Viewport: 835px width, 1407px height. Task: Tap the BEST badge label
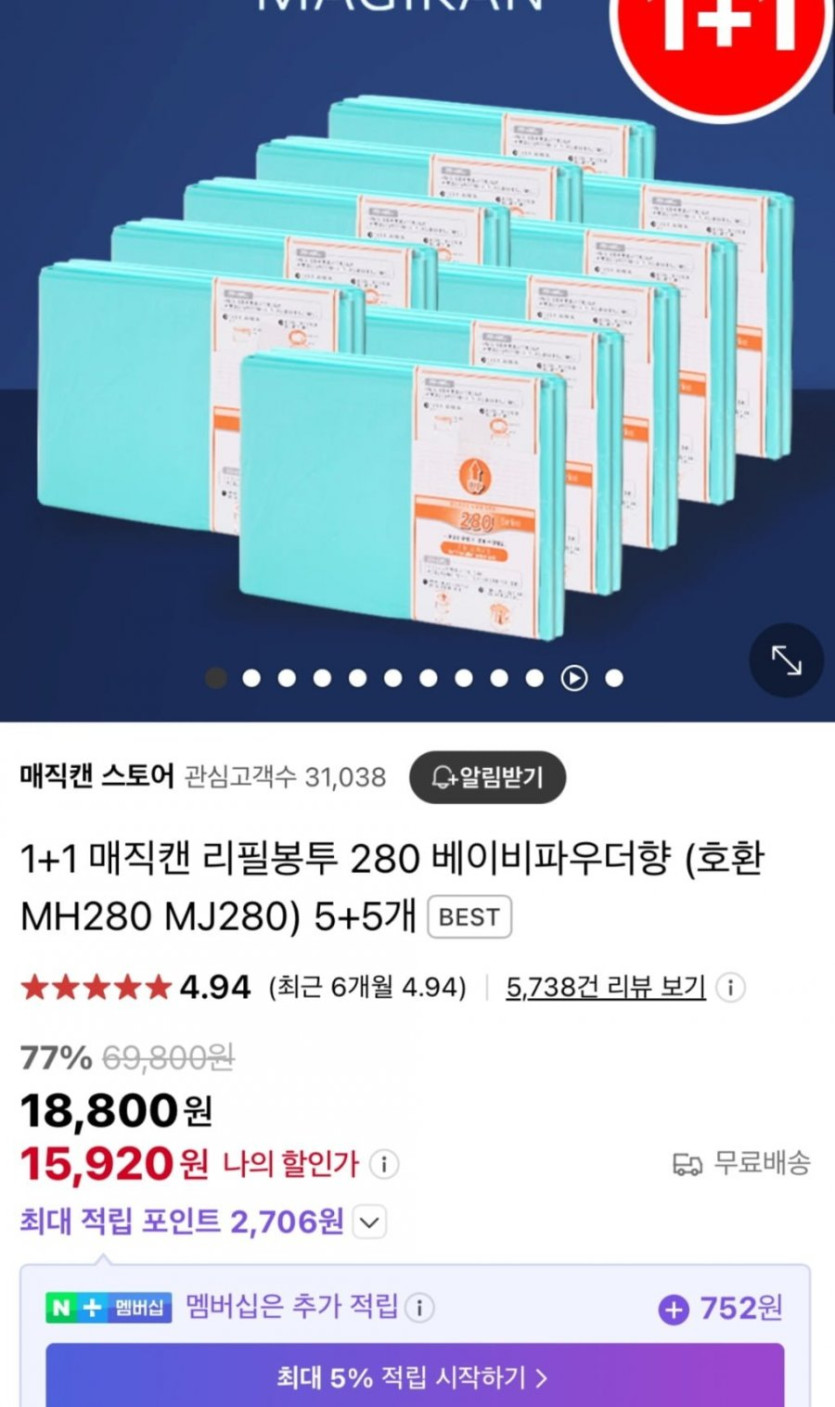tap(470, 917)
